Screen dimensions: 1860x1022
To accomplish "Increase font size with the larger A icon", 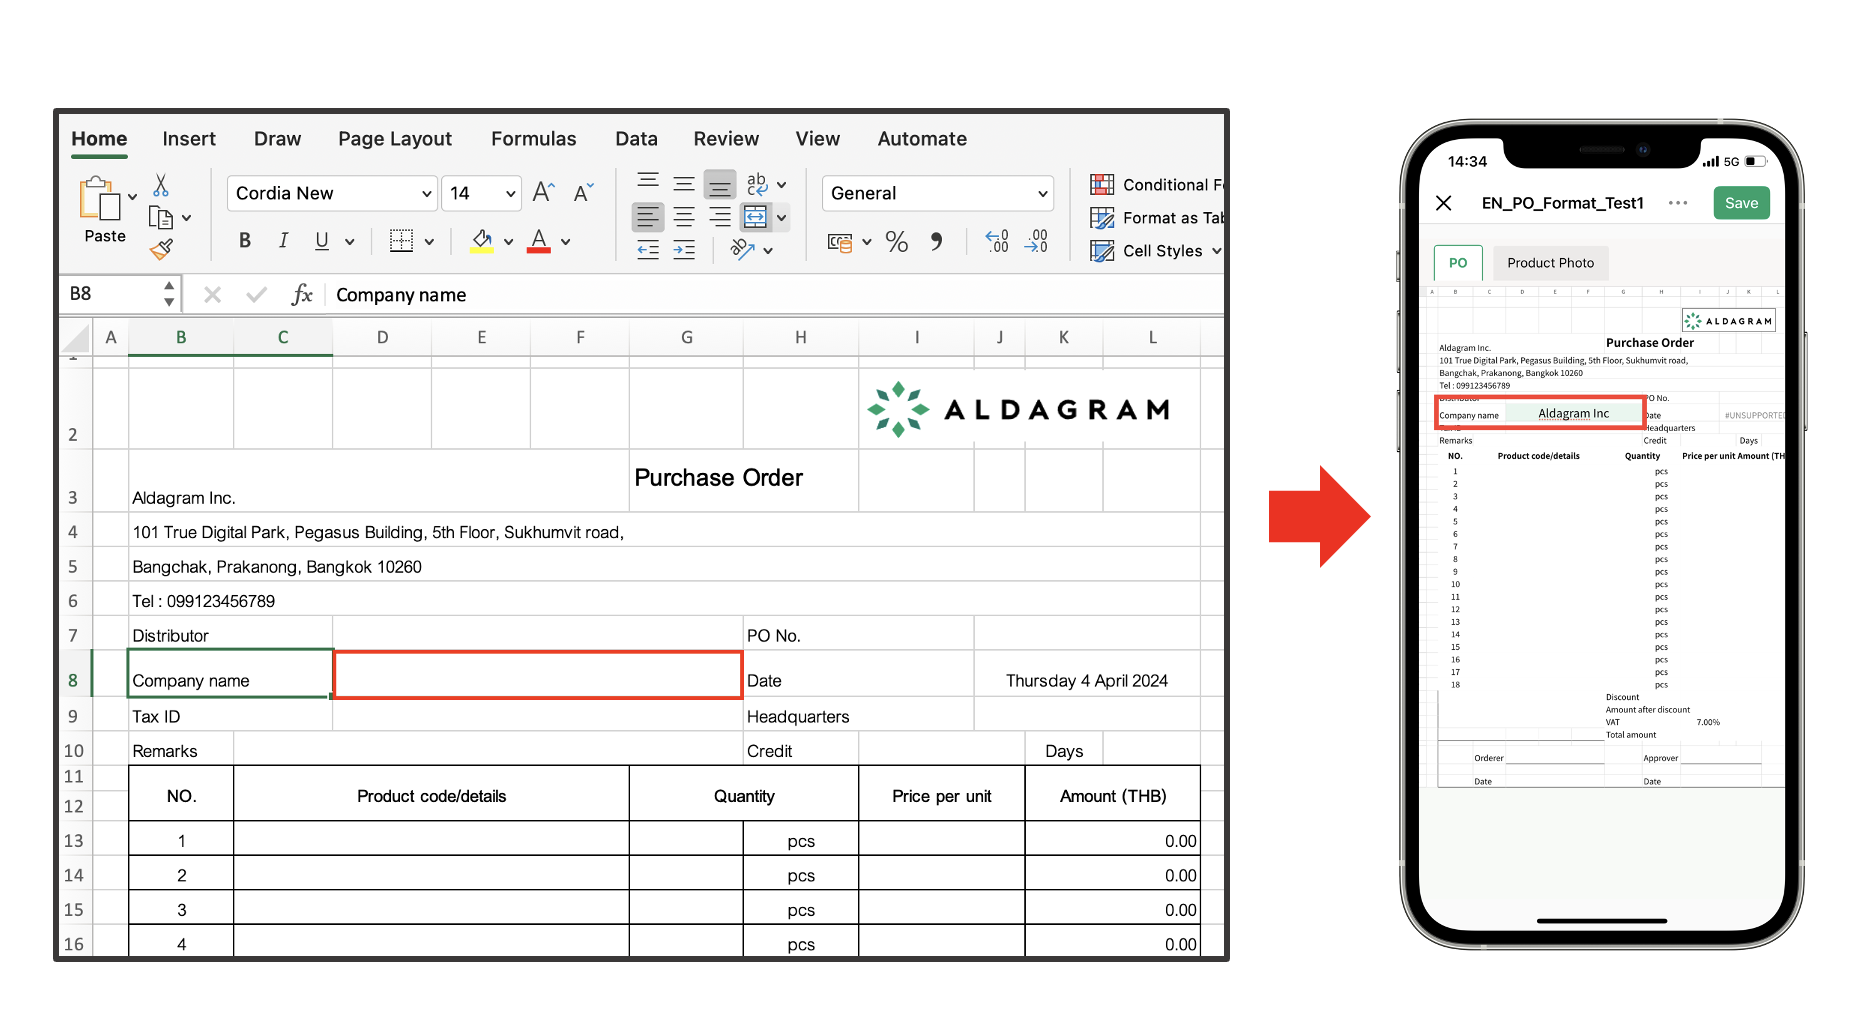I will tap(543, 192).
